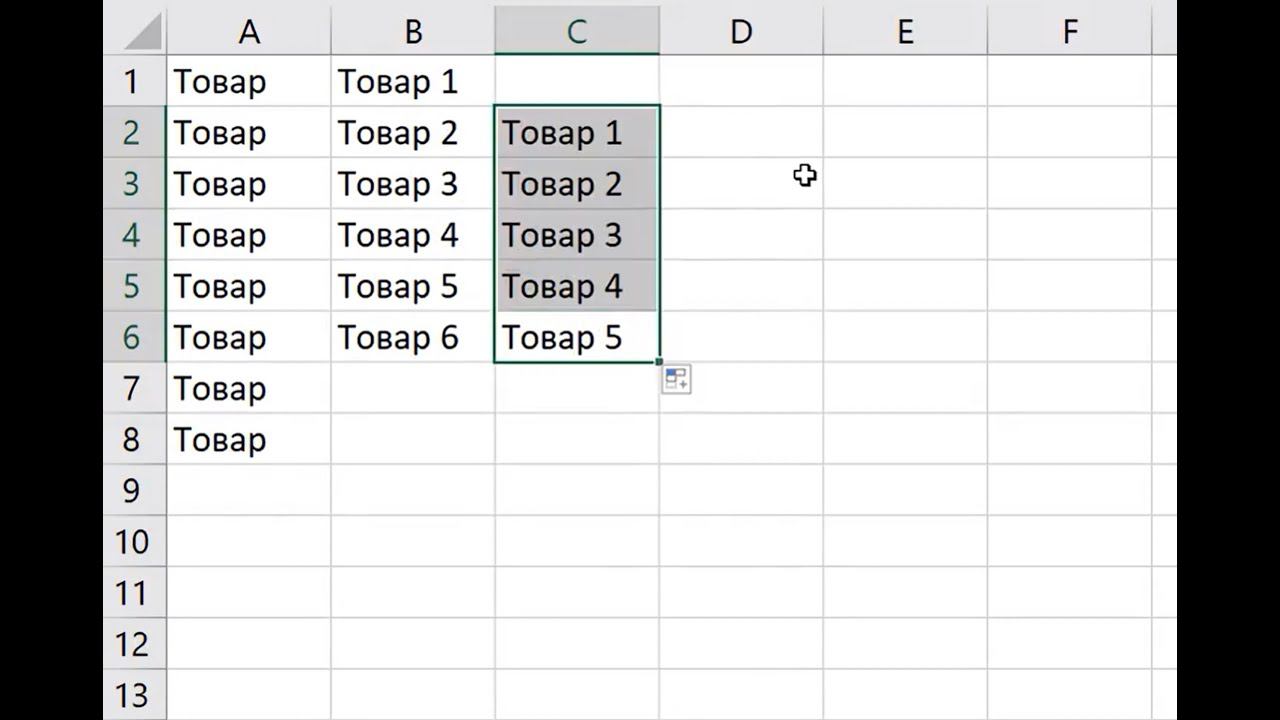This screenshot has width=1280, height=720.
Task: Open the Auto Fill Options button
Action: pyautogui.click(x=676, y=379)
